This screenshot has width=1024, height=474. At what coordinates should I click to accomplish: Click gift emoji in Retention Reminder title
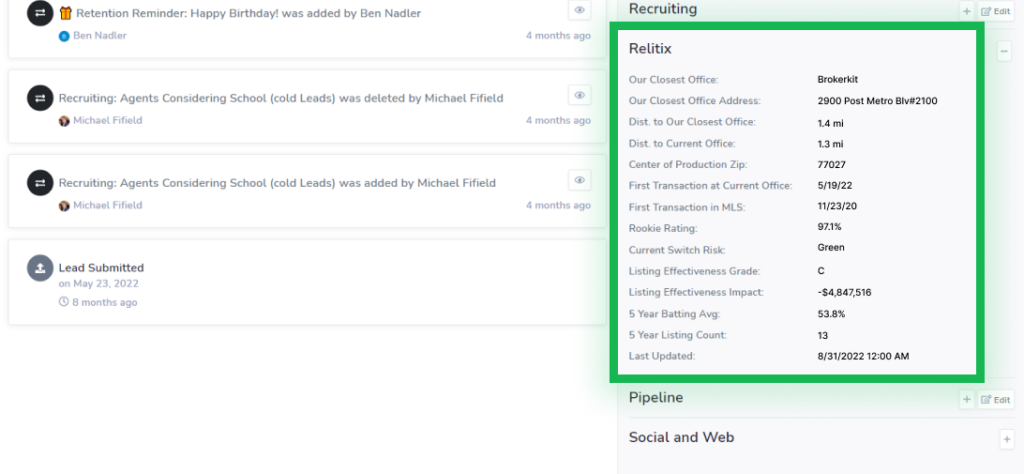pyautogui.click(x=65, y=13)
